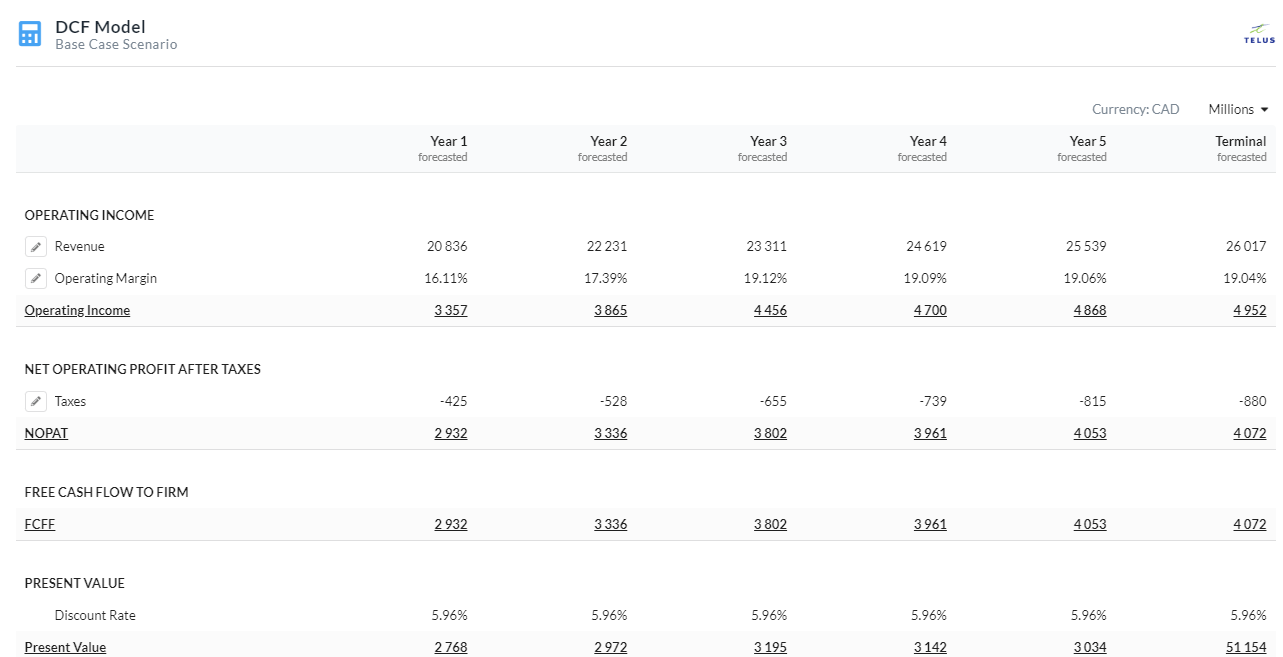The width and height of the screenshot is (1283, 657).
Task: Click Terminal Present Value 51 154
Action: point(1245,648)
